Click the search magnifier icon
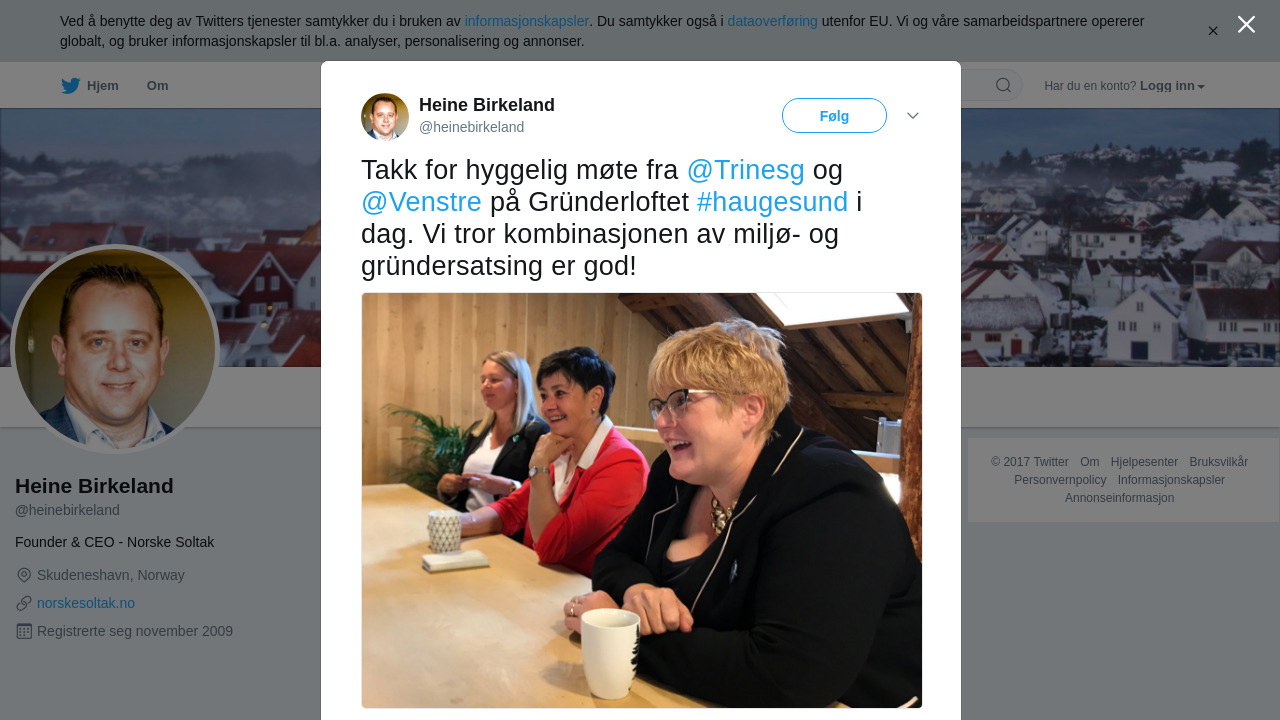This screenshot has height=720, width=1280. (x=1003, y=85)
